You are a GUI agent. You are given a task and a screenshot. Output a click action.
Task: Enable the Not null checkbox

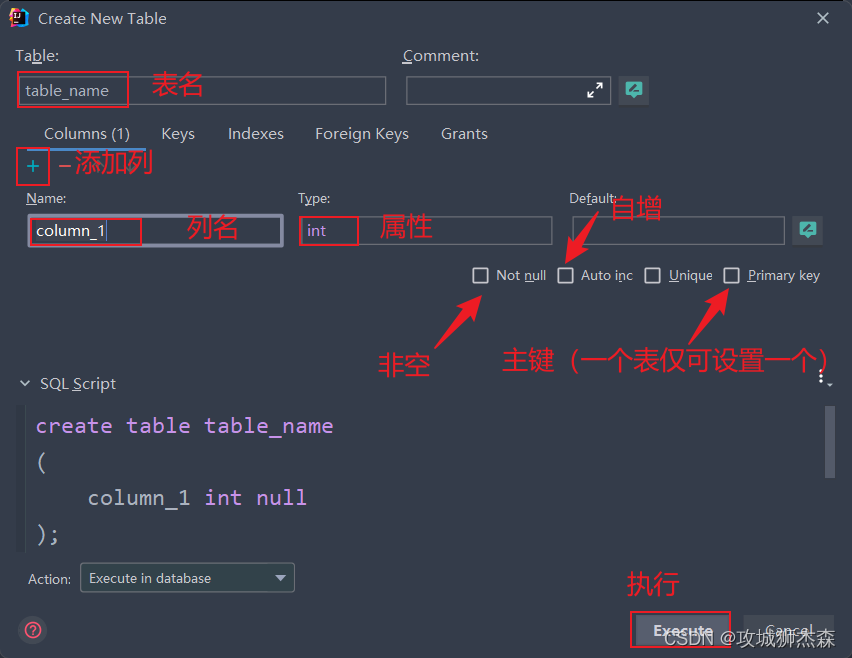(x=480, y=275)
